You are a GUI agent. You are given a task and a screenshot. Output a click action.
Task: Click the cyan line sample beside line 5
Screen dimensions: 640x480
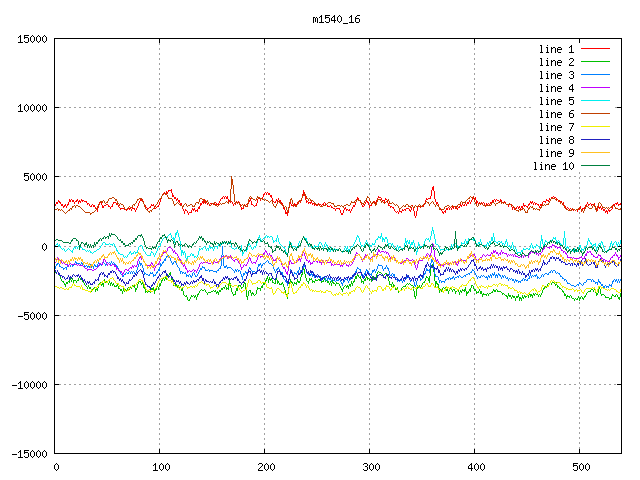(595, 101)
